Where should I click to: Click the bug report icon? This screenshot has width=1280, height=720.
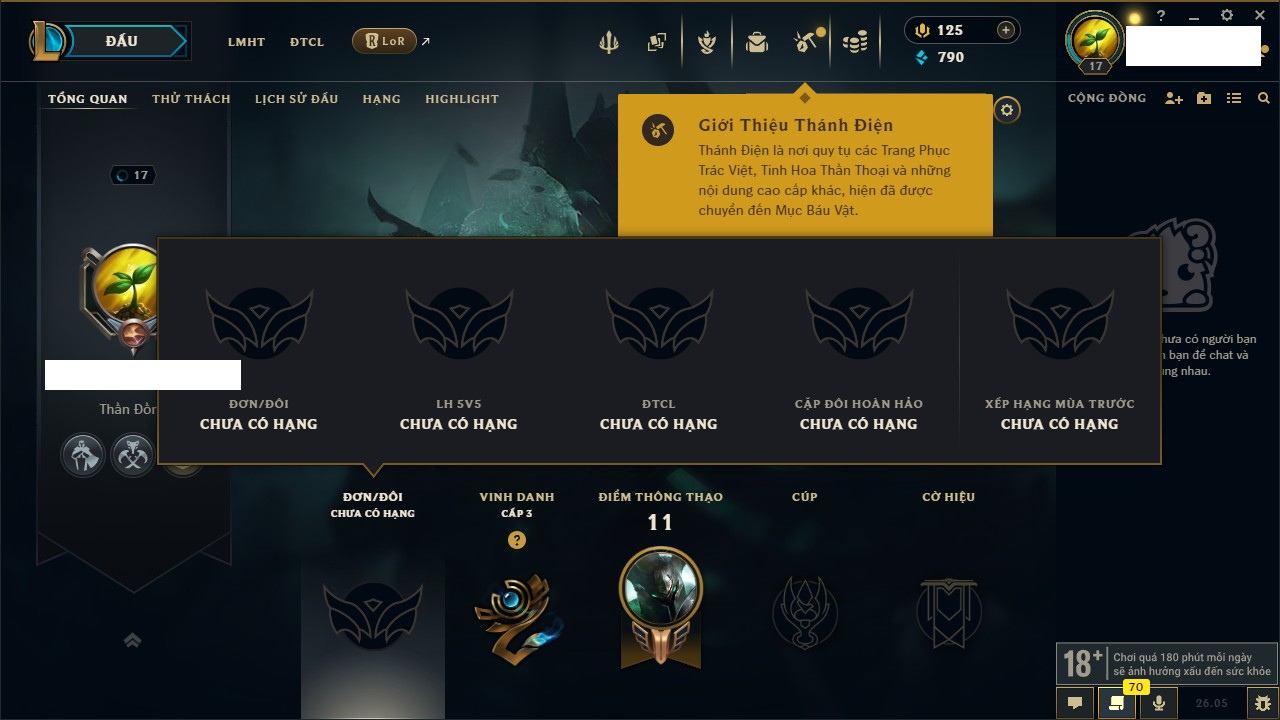click(x=1263, y=703)
